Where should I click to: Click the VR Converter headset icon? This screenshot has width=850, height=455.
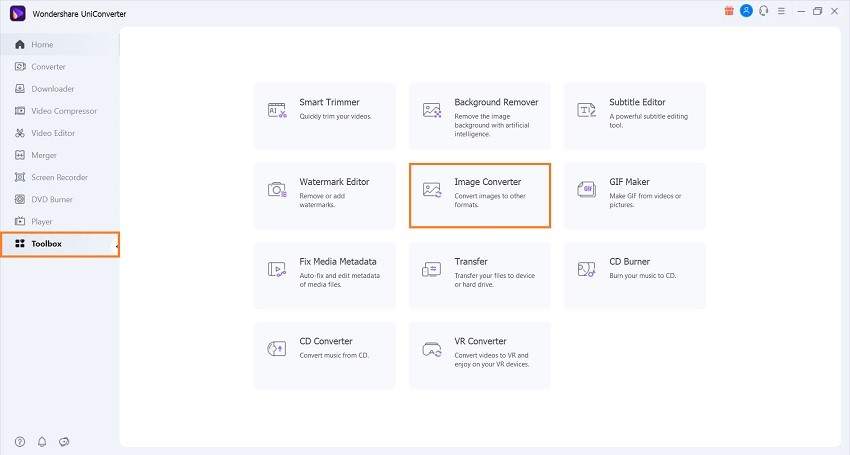point(432,350)
